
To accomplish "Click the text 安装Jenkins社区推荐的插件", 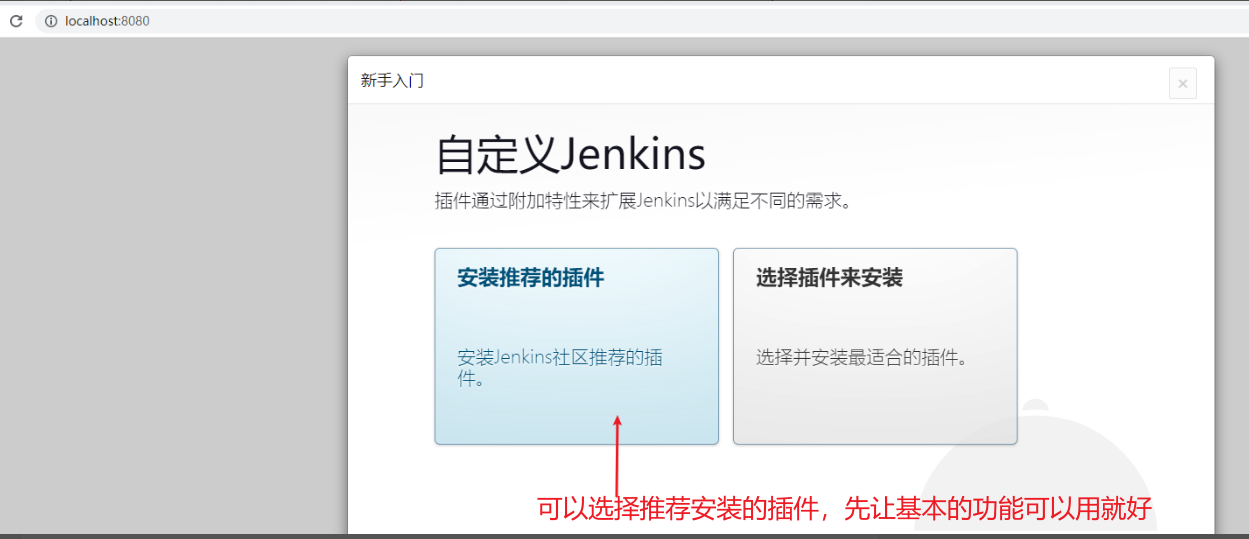I will (560, 368).
